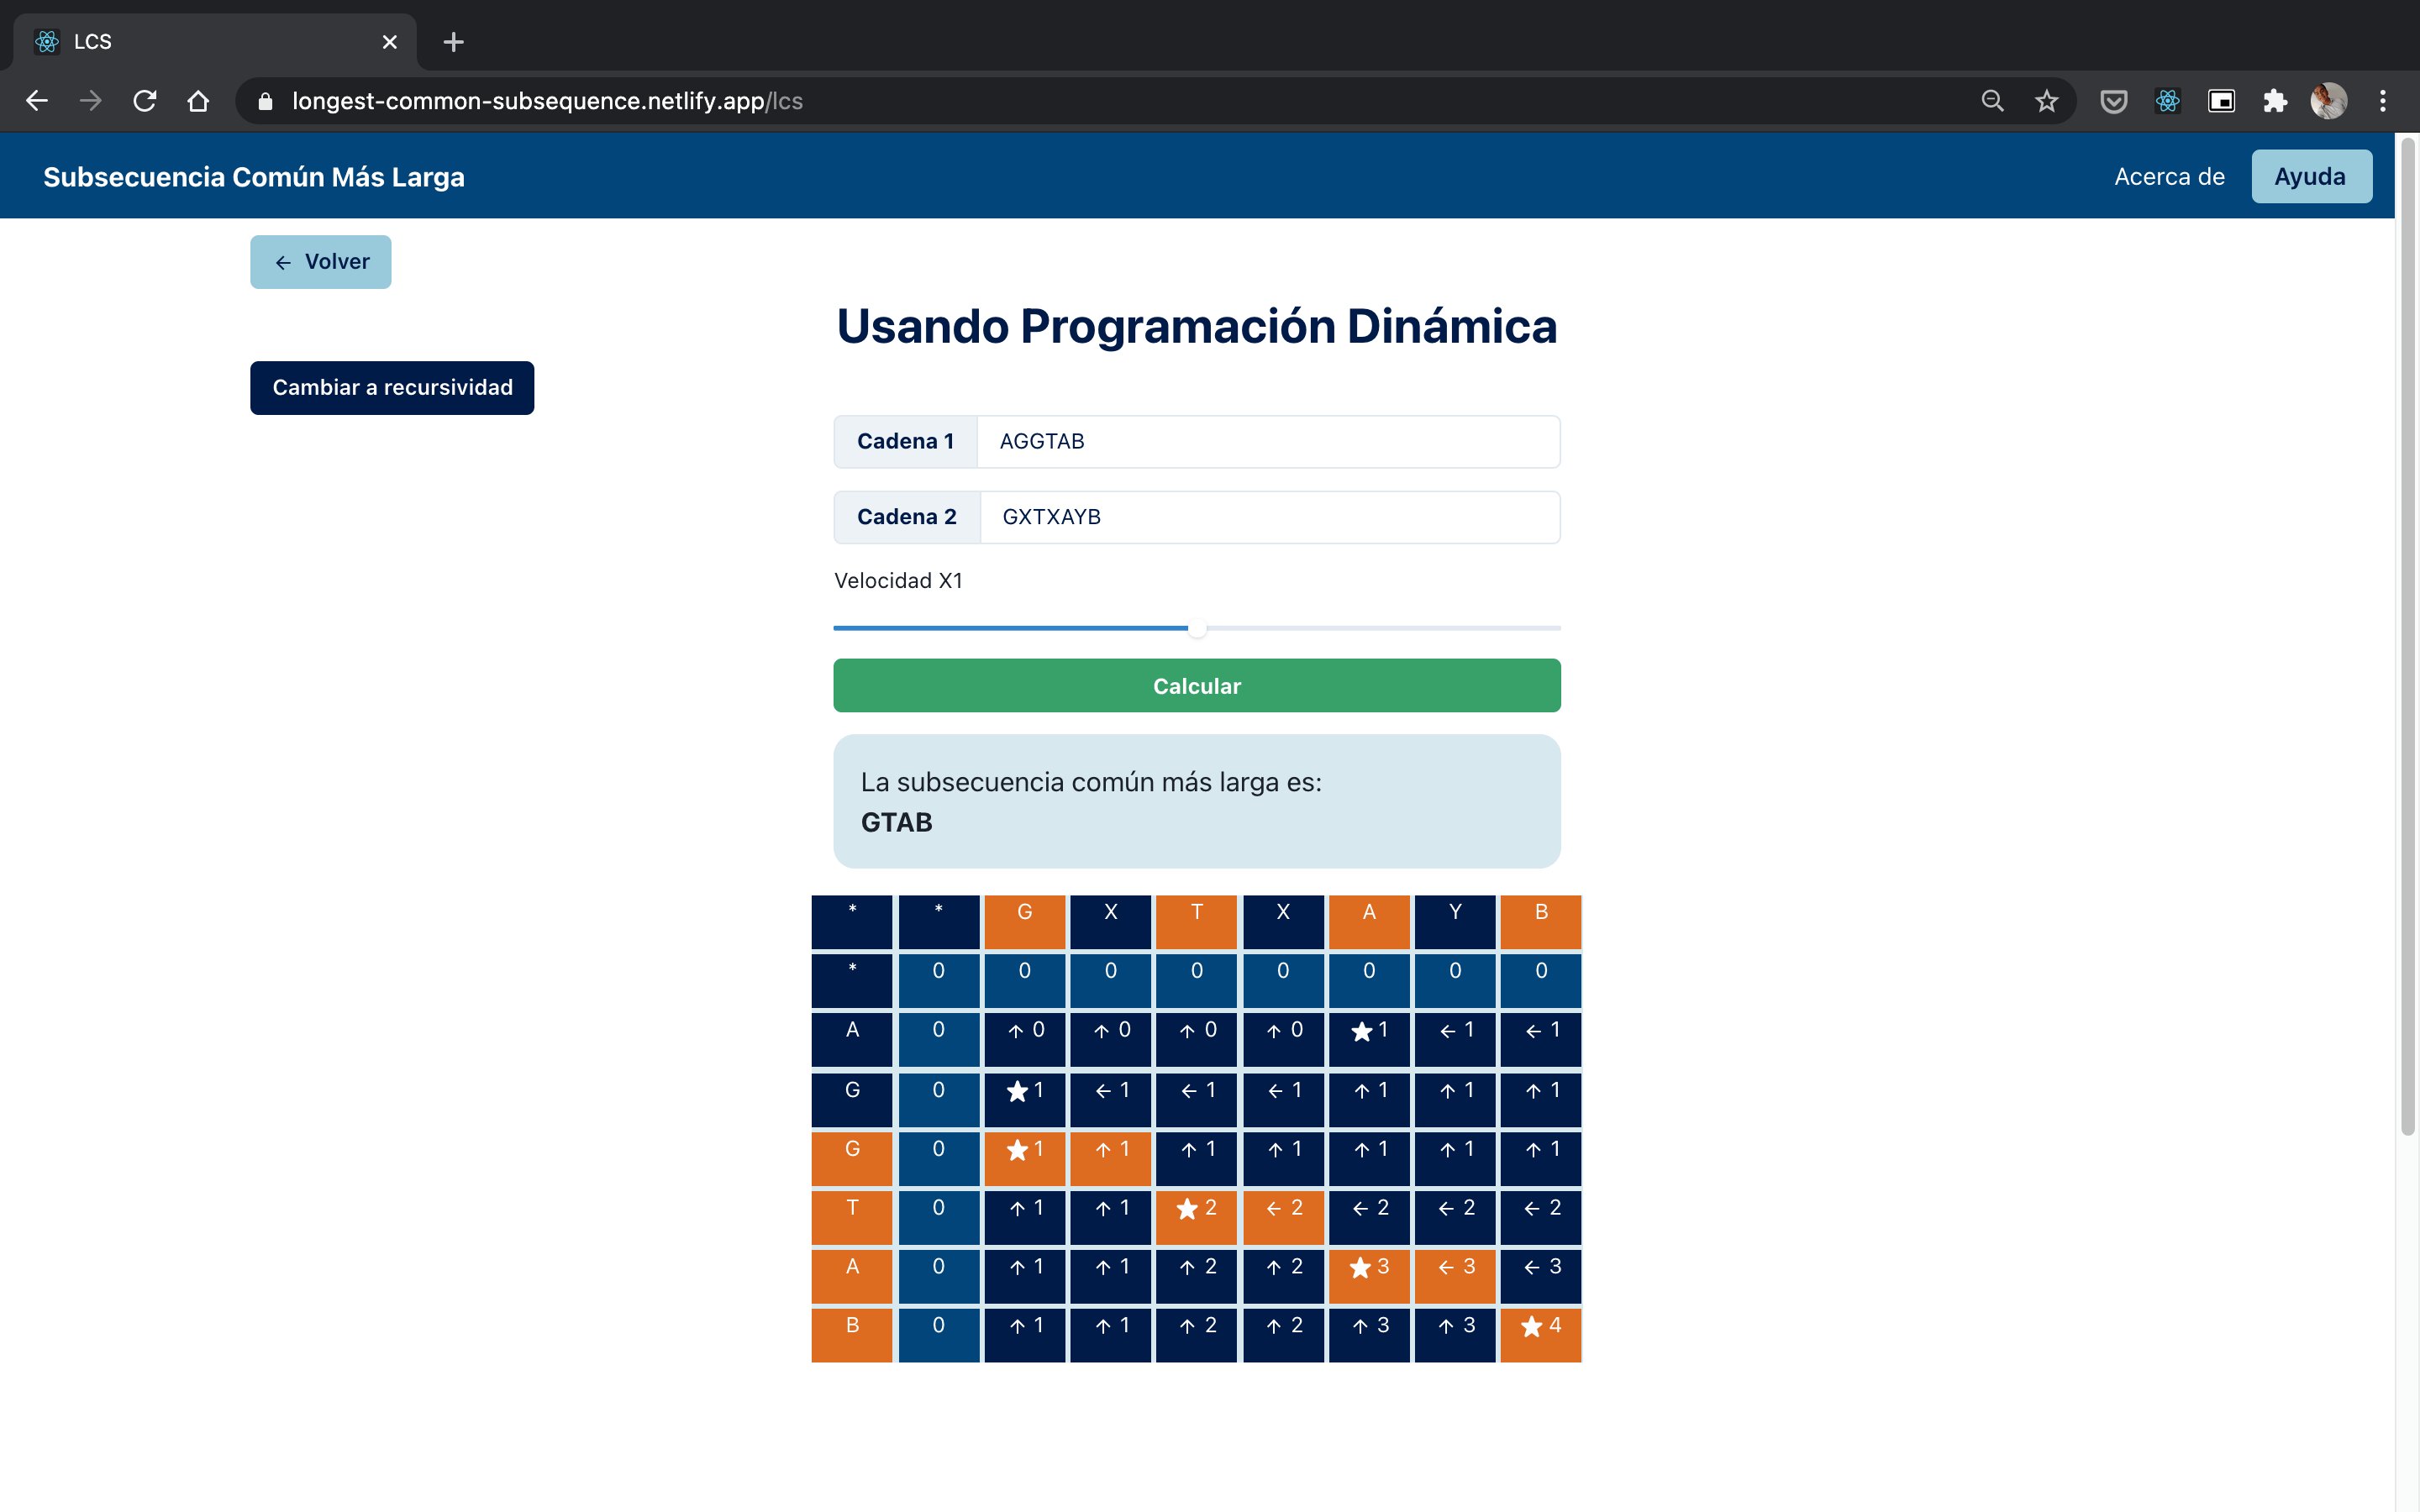
Task: Open a new browser tab
Action: click(x=453, y=42)
